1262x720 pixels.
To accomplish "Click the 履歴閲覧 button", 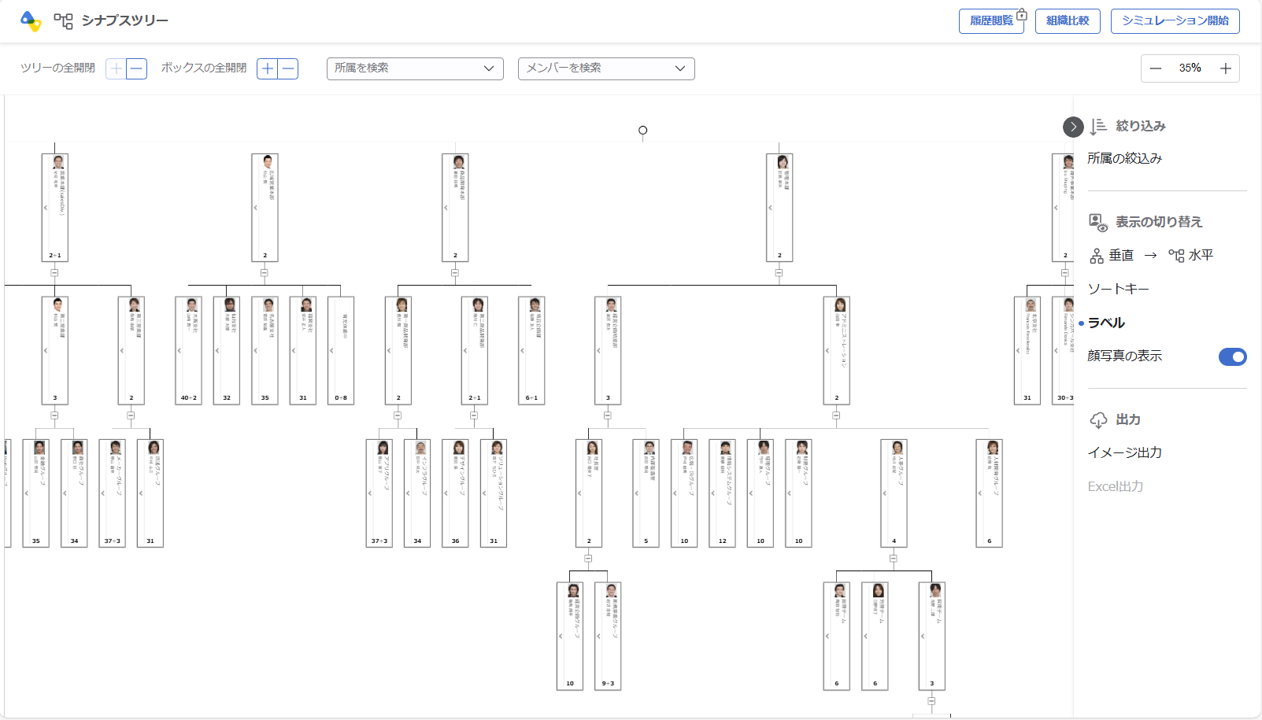I will click(990, 21).
